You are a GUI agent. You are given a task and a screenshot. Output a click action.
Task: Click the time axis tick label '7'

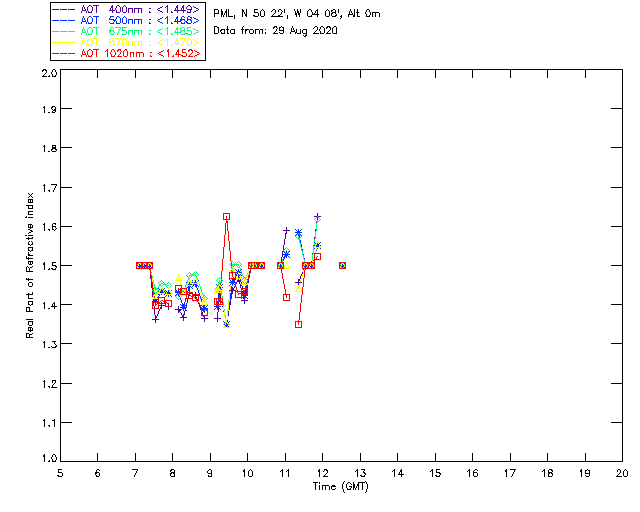click(x=135, y=473)
